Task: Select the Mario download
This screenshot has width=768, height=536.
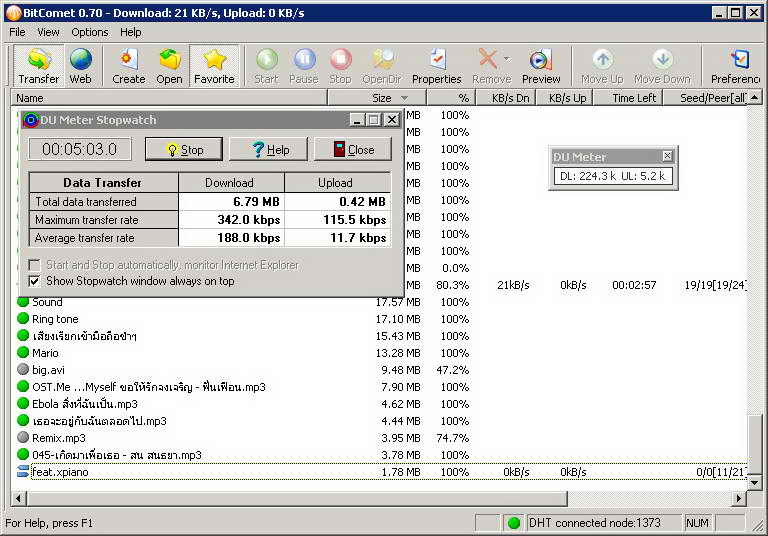Action: (x=380, y=353)
